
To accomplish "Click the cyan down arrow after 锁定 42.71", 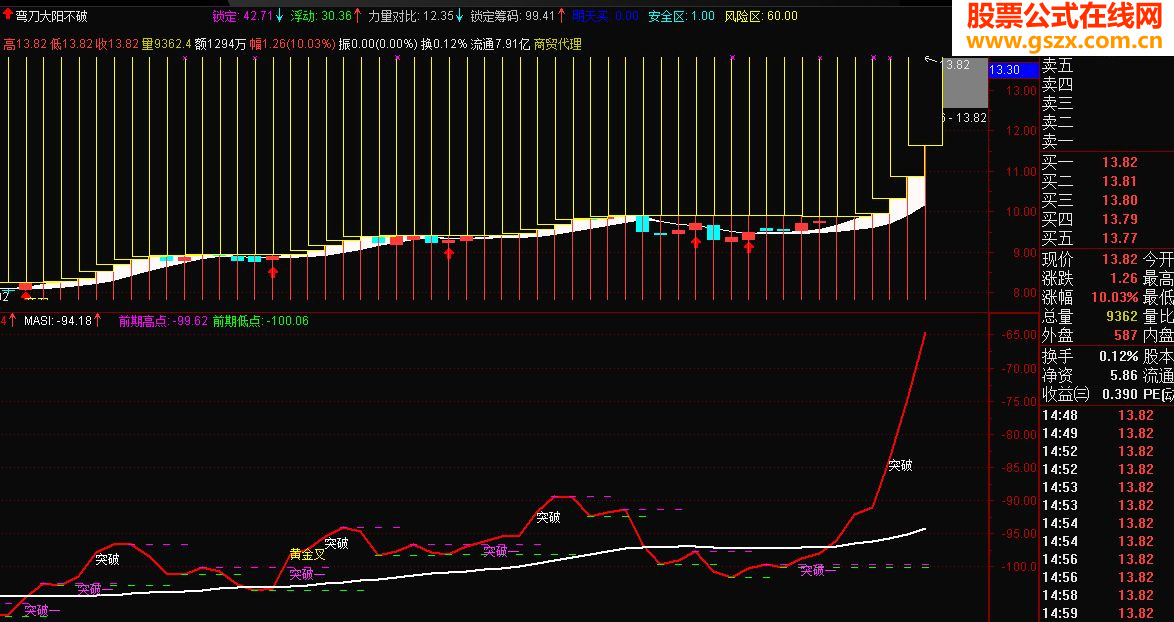I will point(279,16).
